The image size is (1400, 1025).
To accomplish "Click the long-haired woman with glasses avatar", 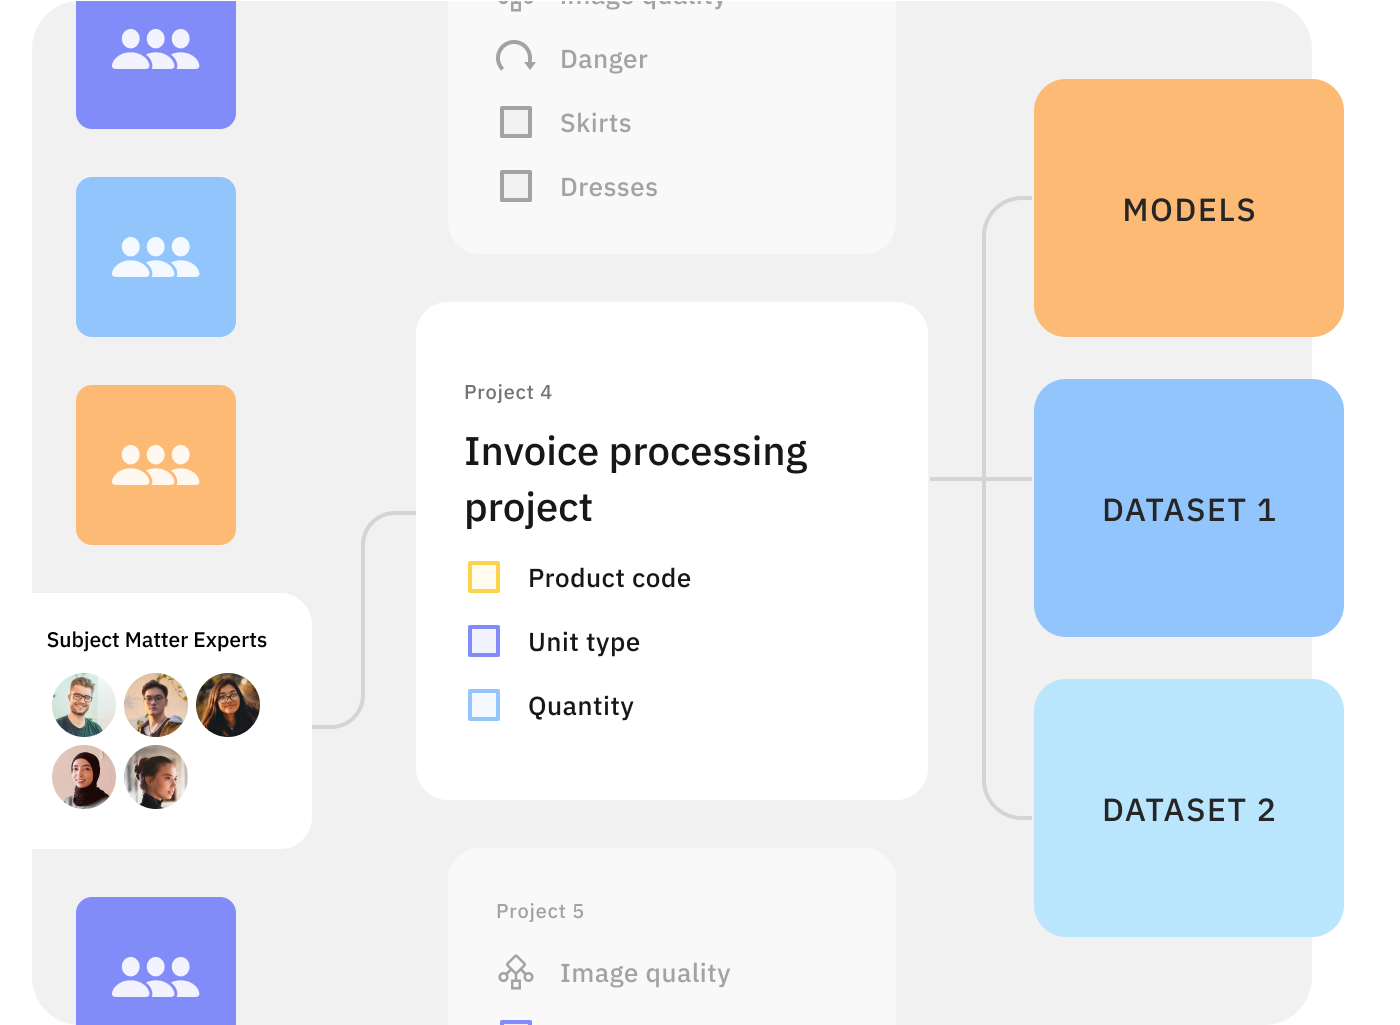I will point(228,705).
